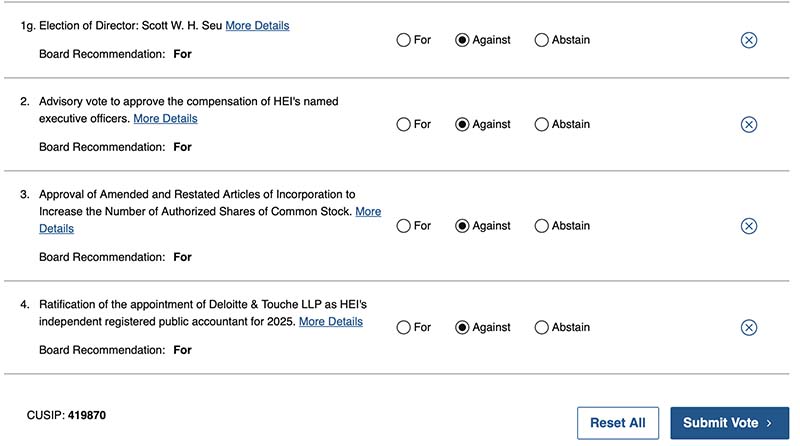View More Details on Deloitte & Touche ratification
The height and width of the screenshot is (446, 800).
click(x=330, y=321)
